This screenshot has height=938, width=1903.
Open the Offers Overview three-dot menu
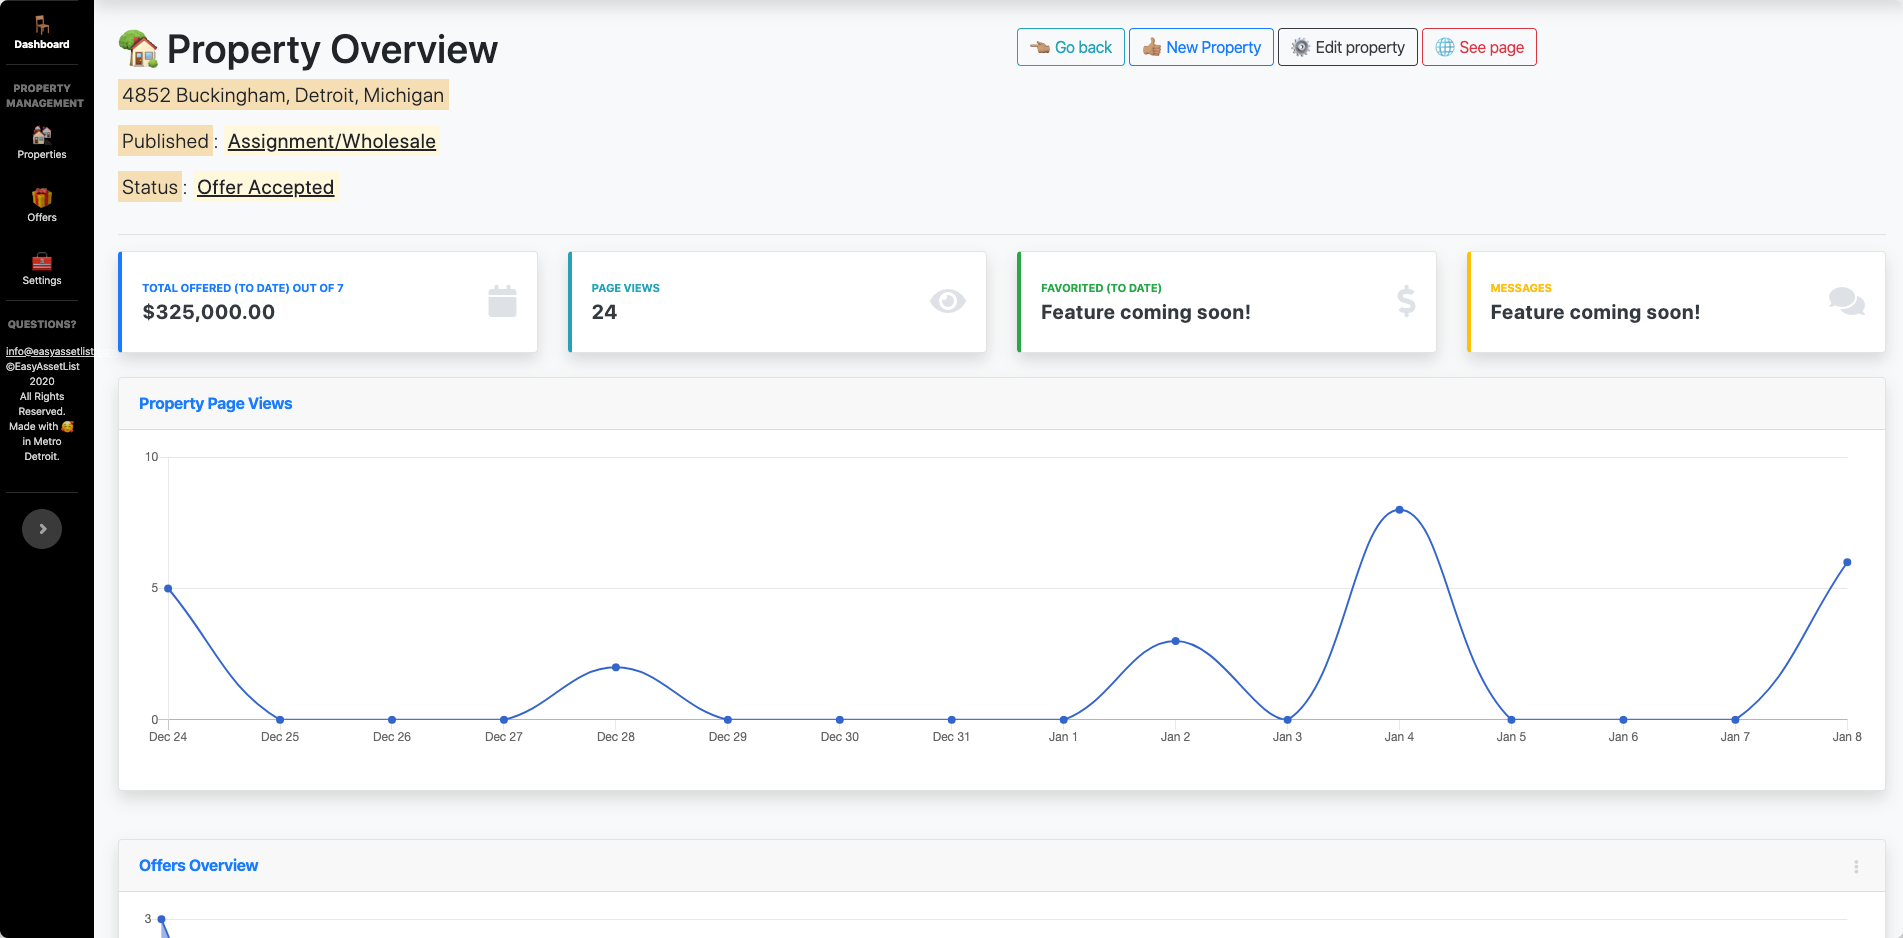pyautogui.click(x=1856, y=867)
